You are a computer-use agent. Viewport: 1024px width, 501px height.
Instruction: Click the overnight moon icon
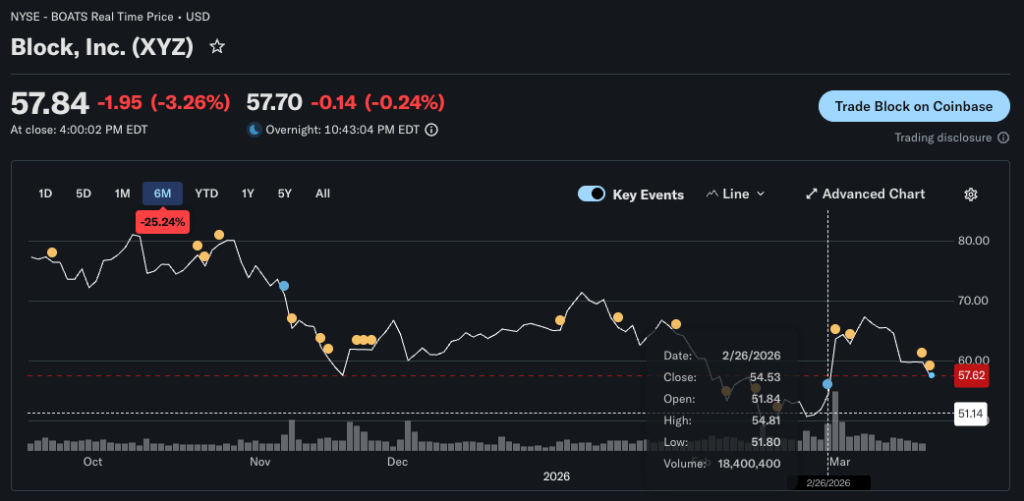(254, 129)
